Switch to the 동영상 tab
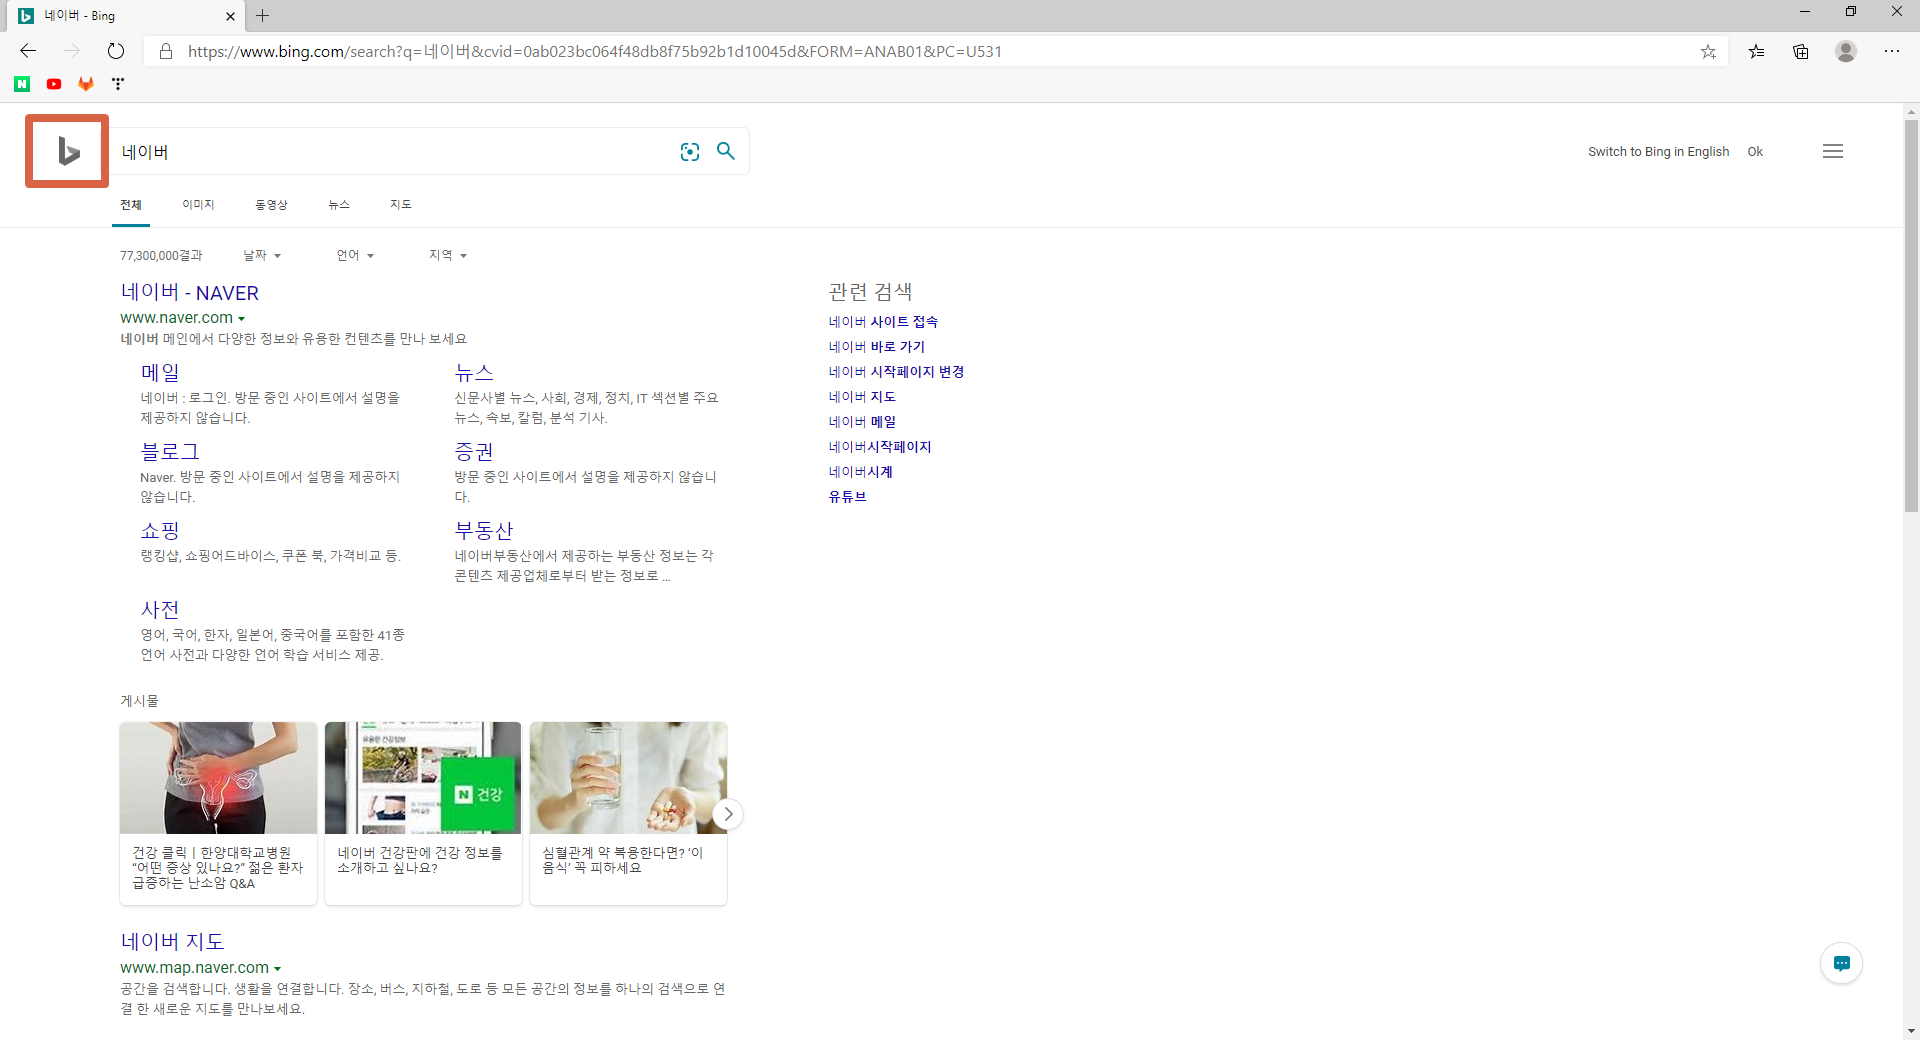Screen dimensions: 1920x1040 [271, 205]
